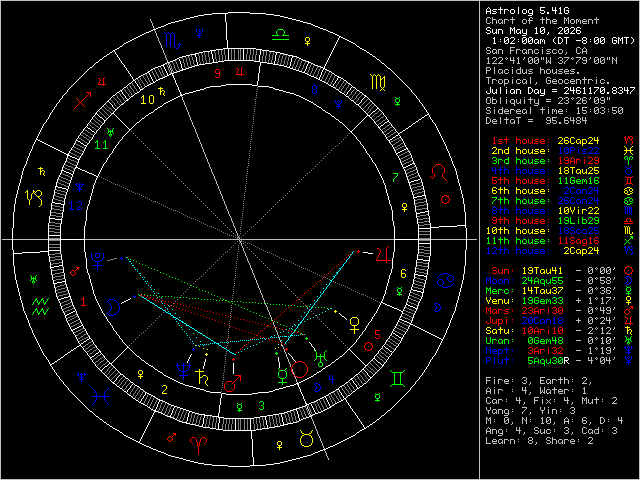Click the blue Scorpio sign on the outer ring
This screenshot has height=480, width=640.
tap(173, 41)
